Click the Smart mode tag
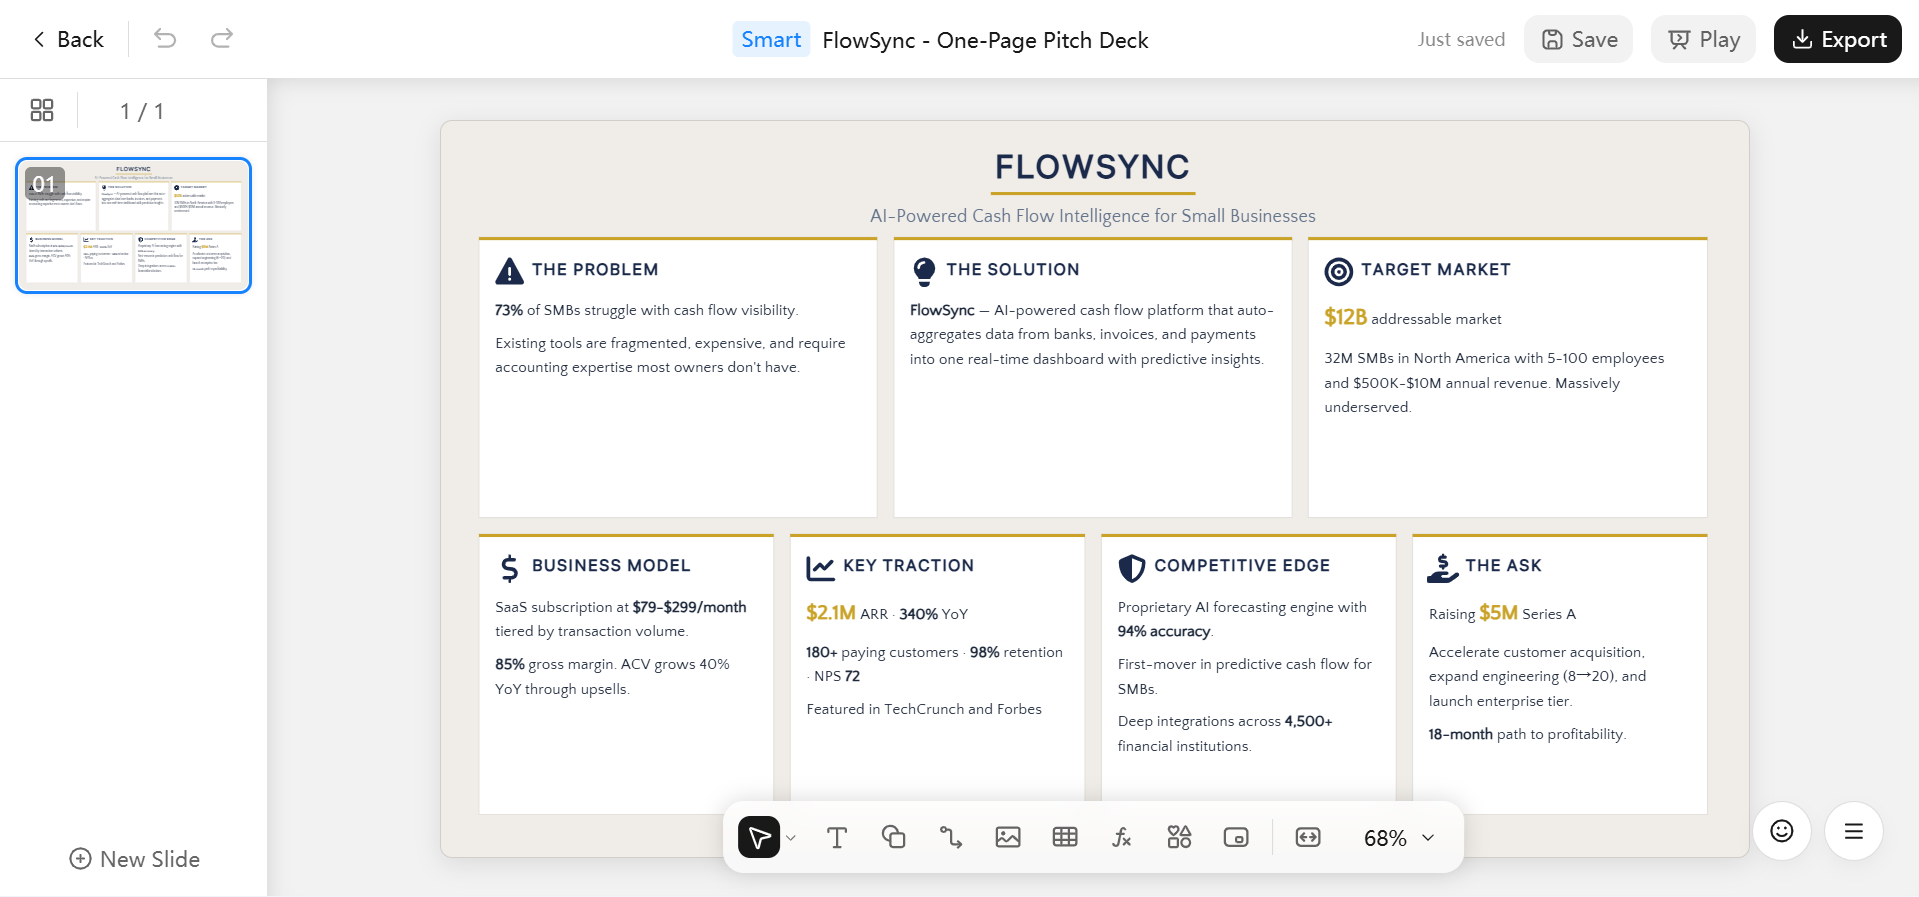Image resolution: width=1919 pixels, height=897 pixels. click(x=771, y=39)
